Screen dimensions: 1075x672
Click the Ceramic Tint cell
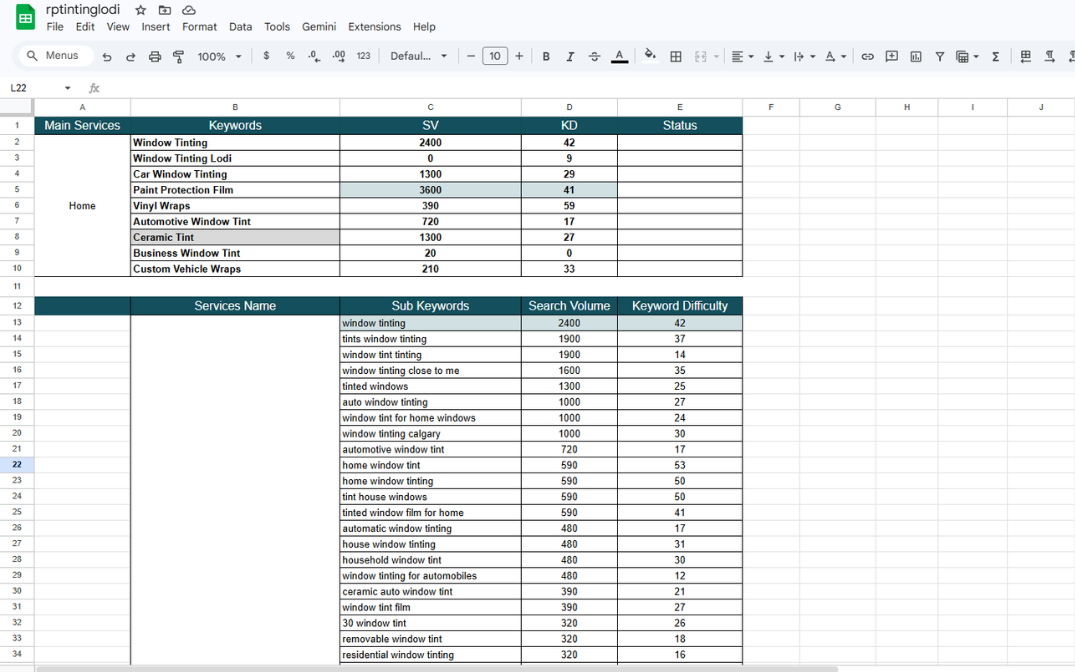pyautogui.click(x=235, y=237)
